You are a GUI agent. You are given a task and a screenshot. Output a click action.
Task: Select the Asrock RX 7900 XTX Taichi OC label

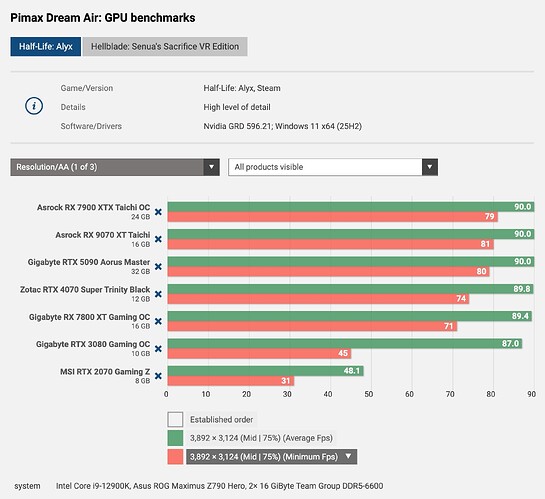coord(93,207)
